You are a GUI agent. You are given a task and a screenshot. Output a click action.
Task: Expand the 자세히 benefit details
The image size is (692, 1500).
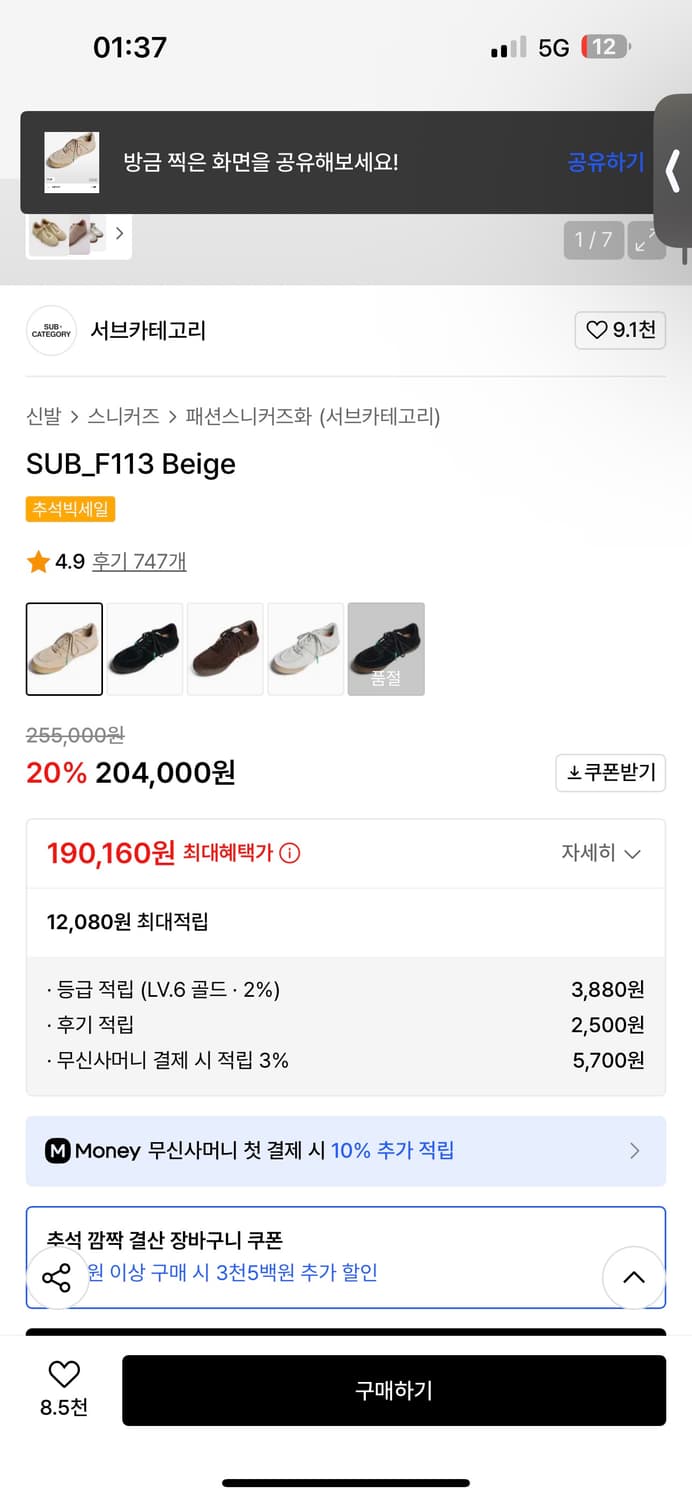[601, 853]
